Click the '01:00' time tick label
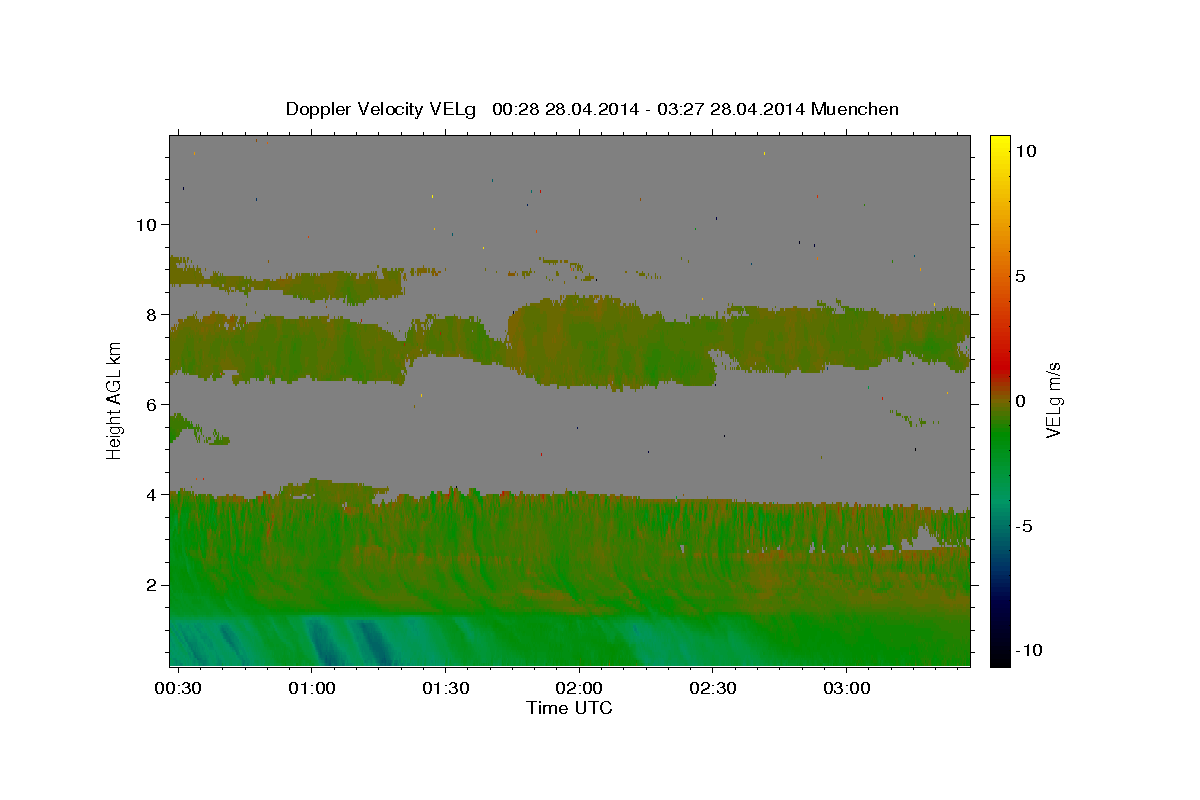This screenshot has width=1200, height=800. [311, 689]
